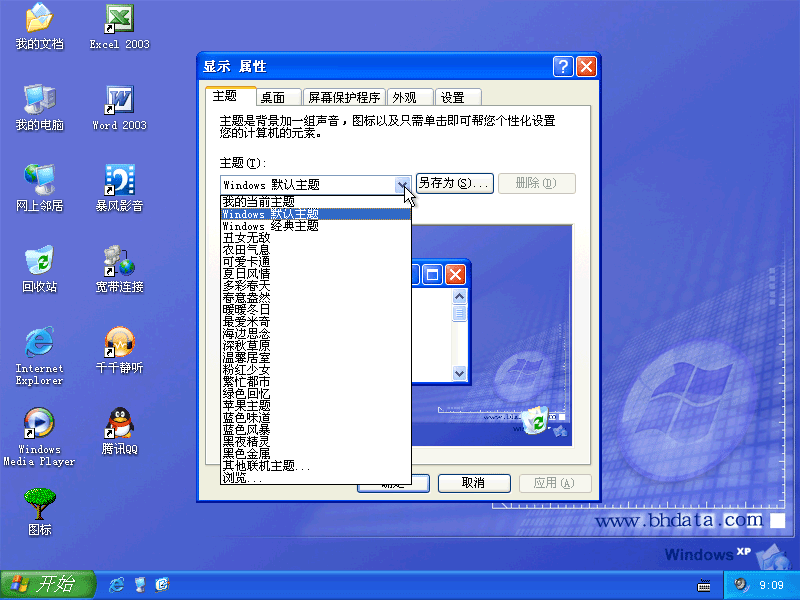Choose Windows 经典主题 in the theme list
This screenshot has height=600, width=800.
pos(316,226)
